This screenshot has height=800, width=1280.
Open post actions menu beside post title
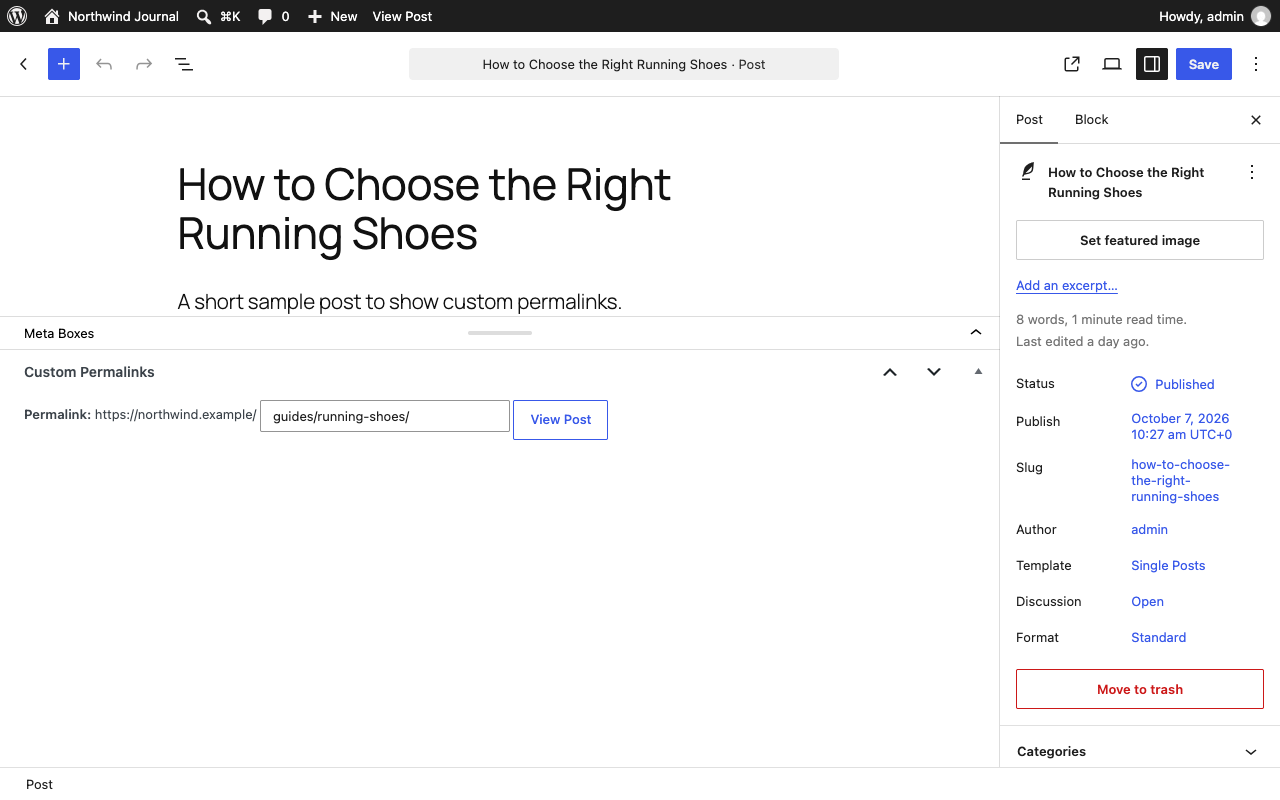(1252, 172)
